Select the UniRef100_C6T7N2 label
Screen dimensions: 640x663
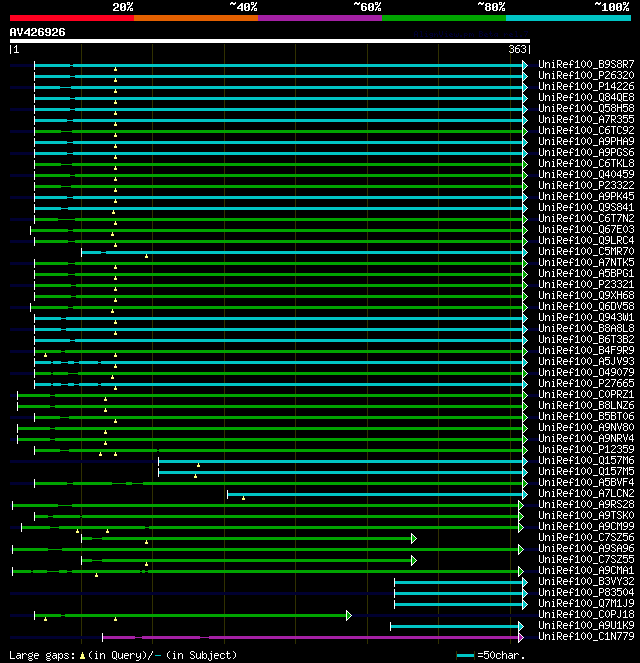(x=586, y=218)
